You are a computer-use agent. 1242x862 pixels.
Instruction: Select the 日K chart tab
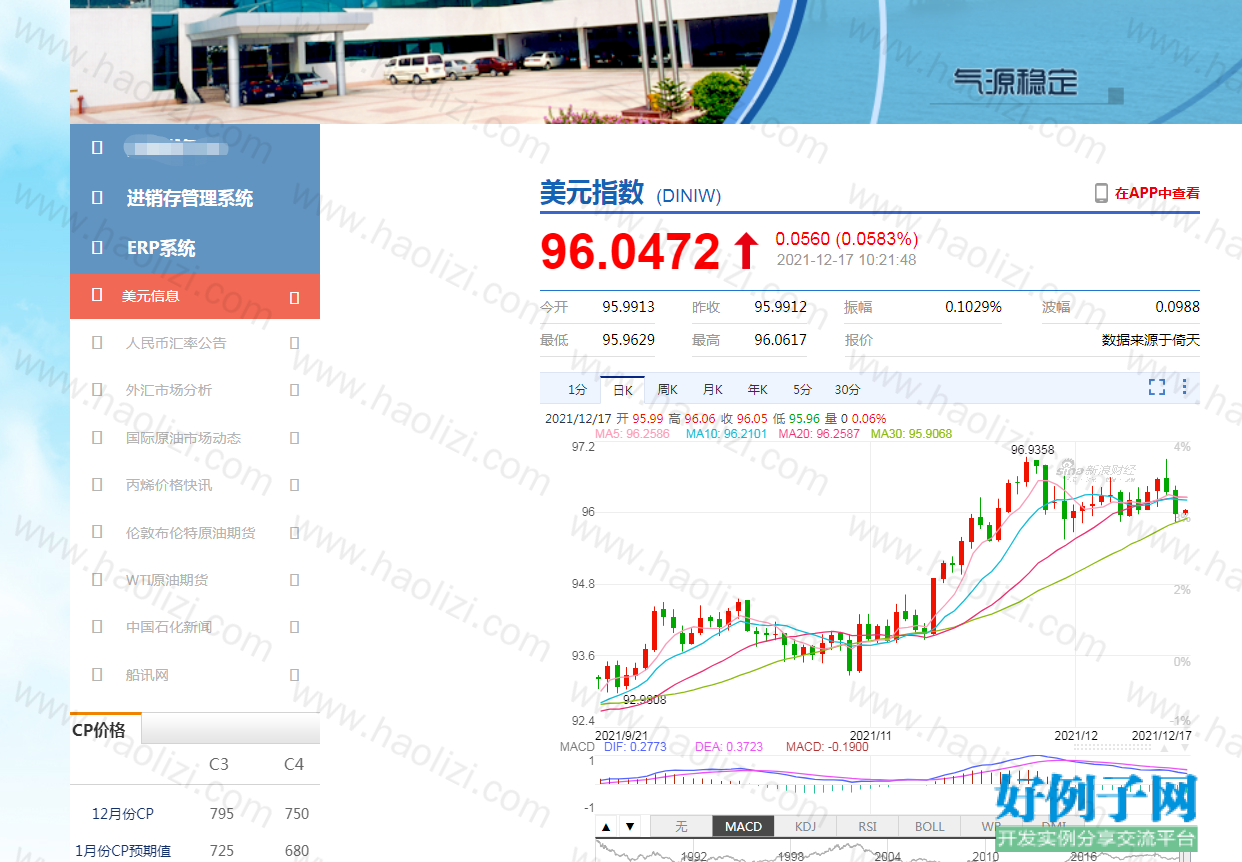click(623, 389)
